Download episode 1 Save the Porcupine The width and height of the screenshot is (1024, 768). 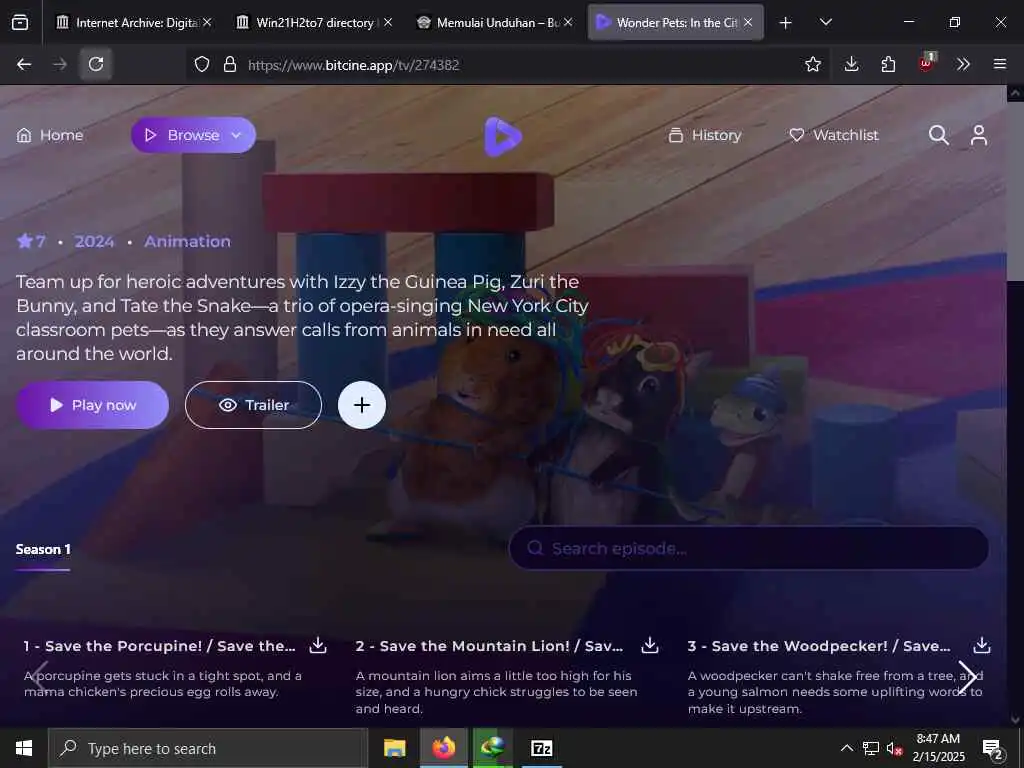click(x=318, y=645)
